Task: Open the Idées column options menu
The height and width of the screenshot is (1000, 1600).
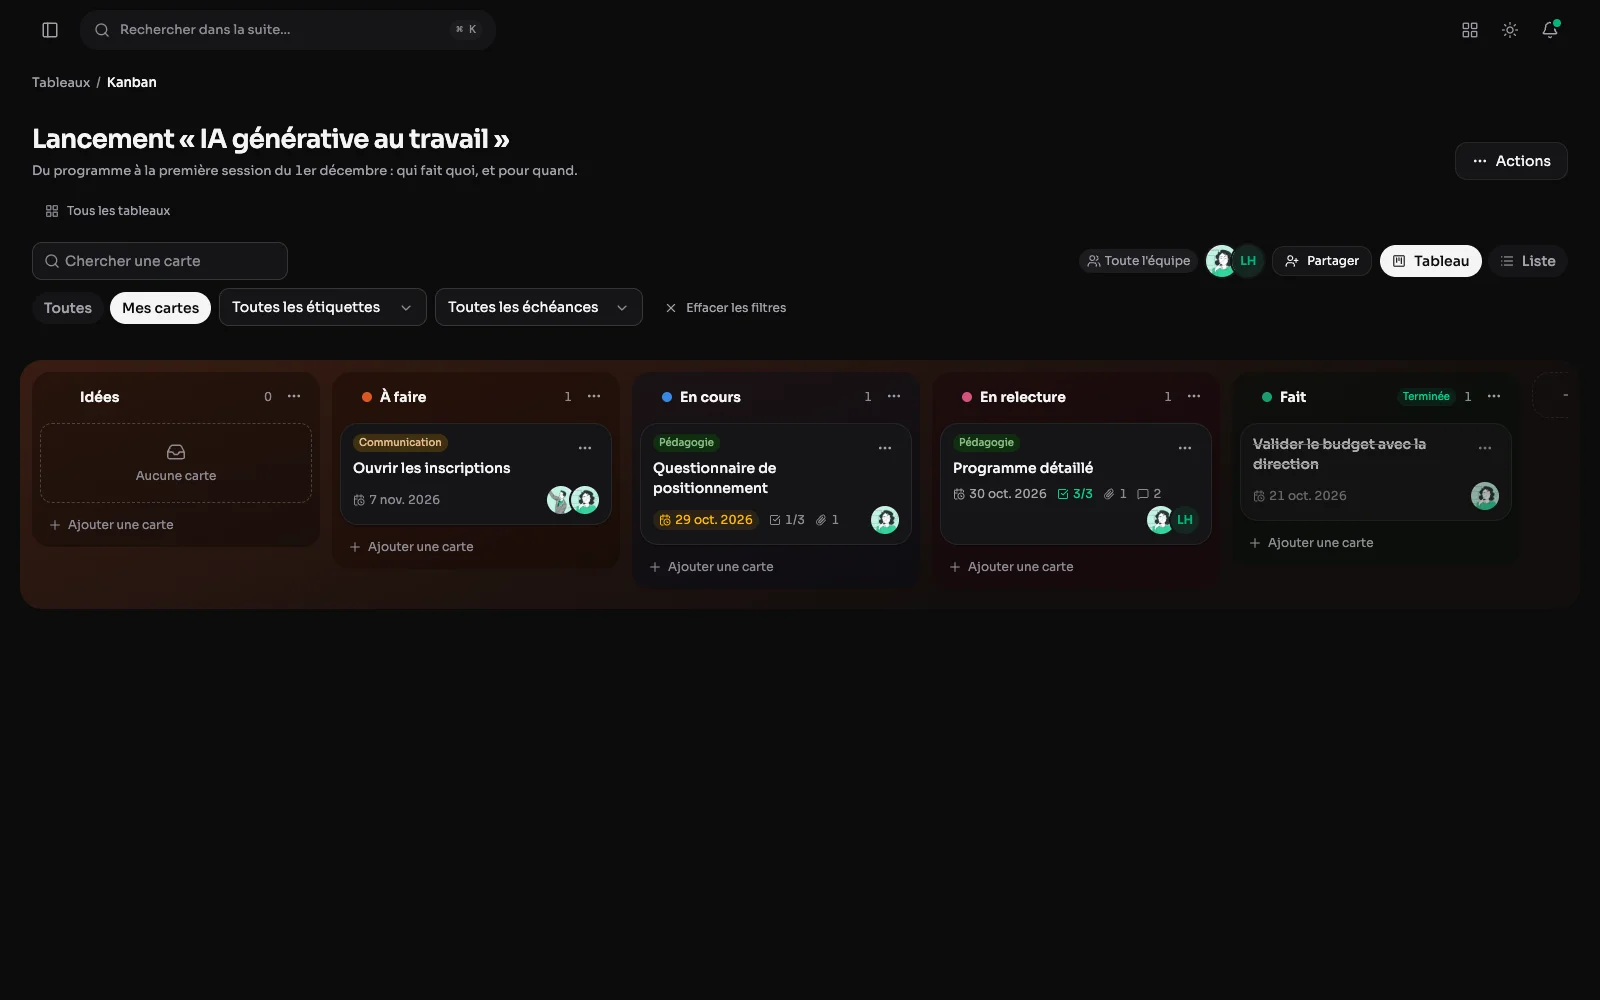Action: tap(294, 397)
